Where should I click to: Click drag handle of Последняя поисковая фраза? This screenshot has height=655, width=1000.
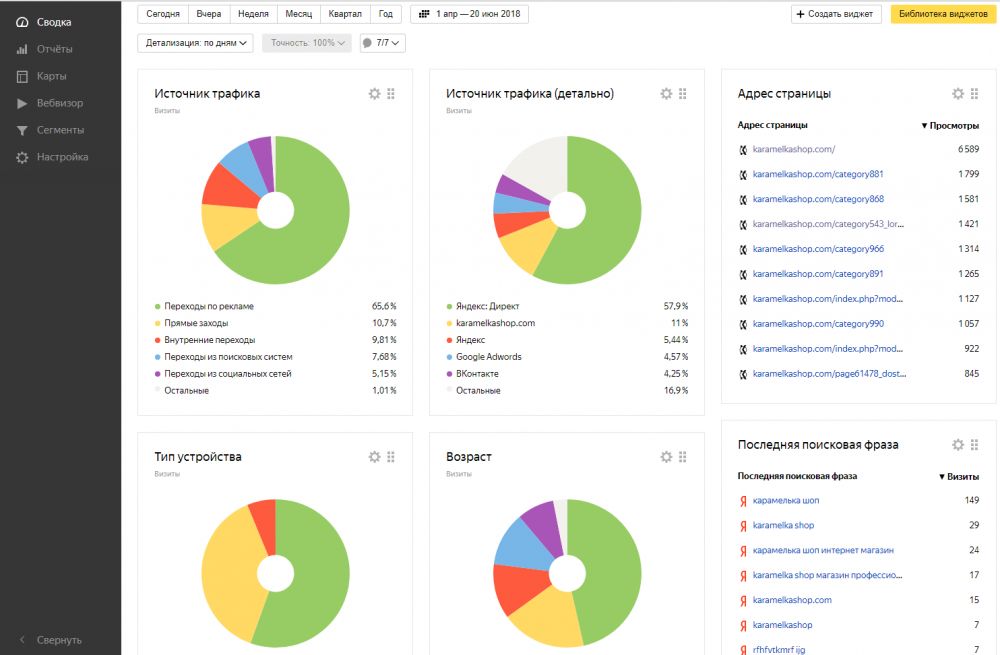974,445
